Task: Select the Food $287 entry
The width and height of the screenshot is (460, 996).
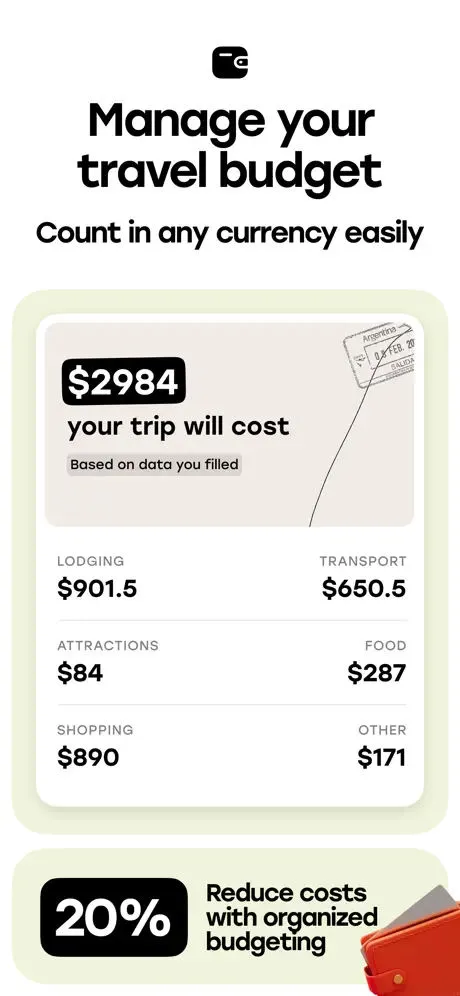Action: (377, 663)
